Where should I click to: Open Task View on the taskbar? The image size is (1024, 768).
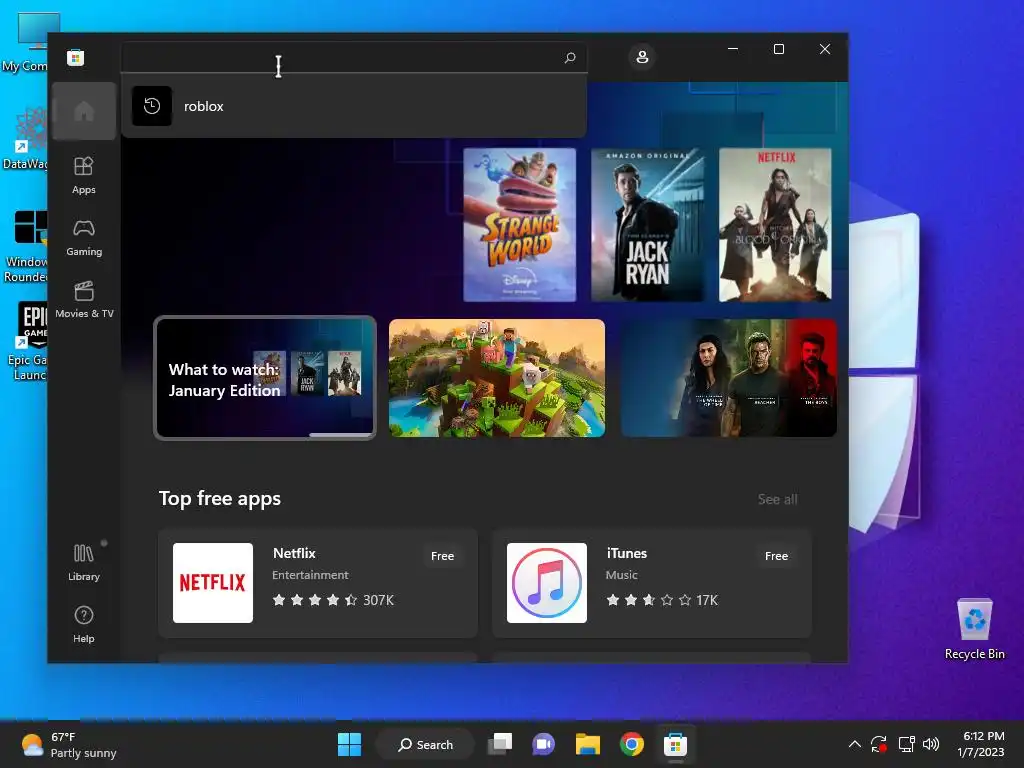tap(500, 744)
